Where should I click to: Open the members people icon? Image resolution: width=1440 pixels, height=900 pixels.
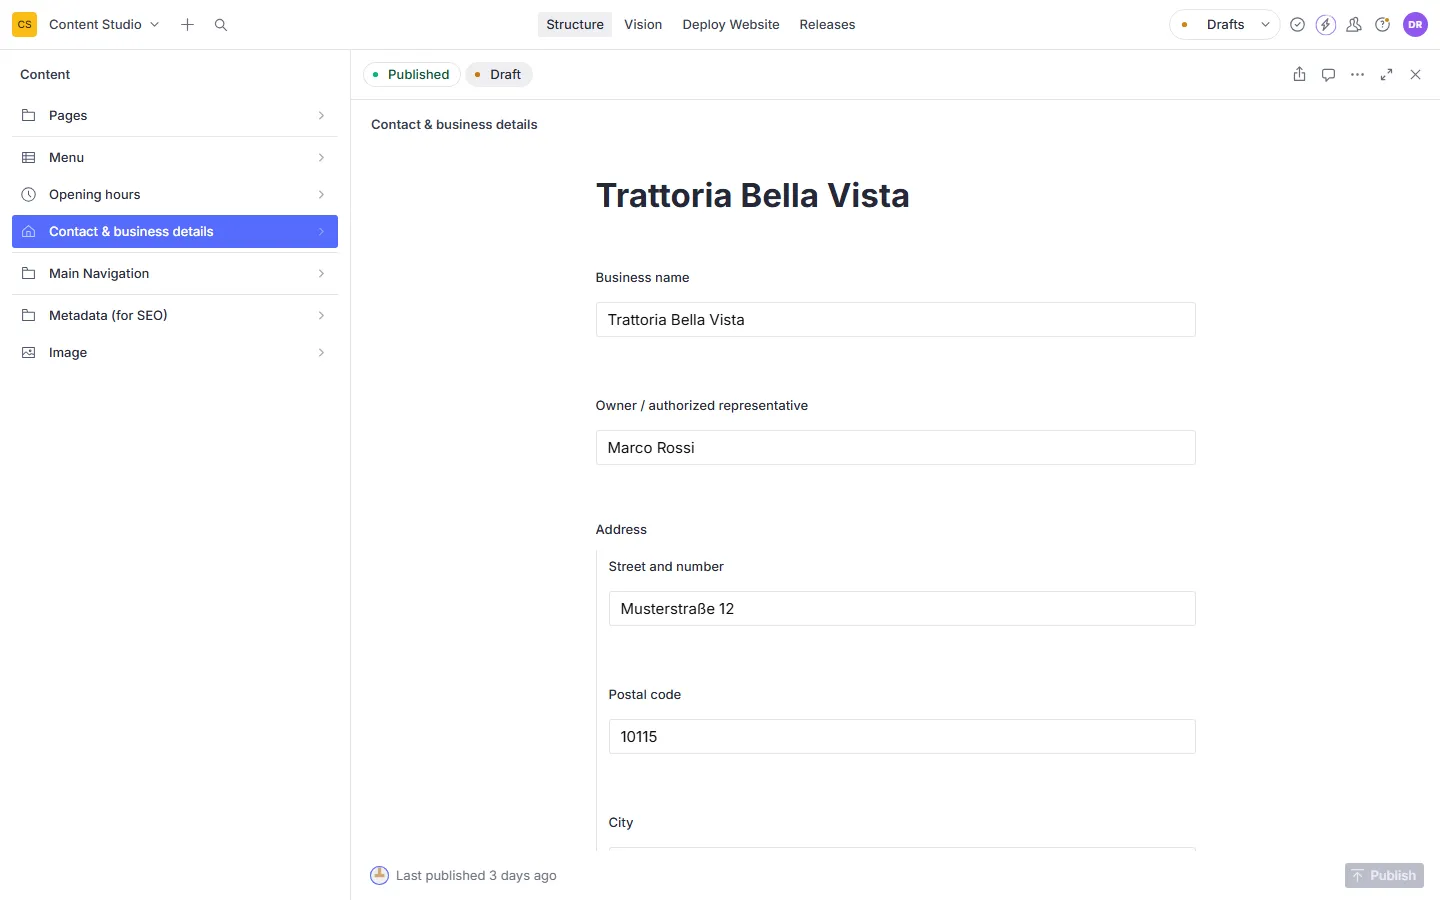pos(1354,24)
